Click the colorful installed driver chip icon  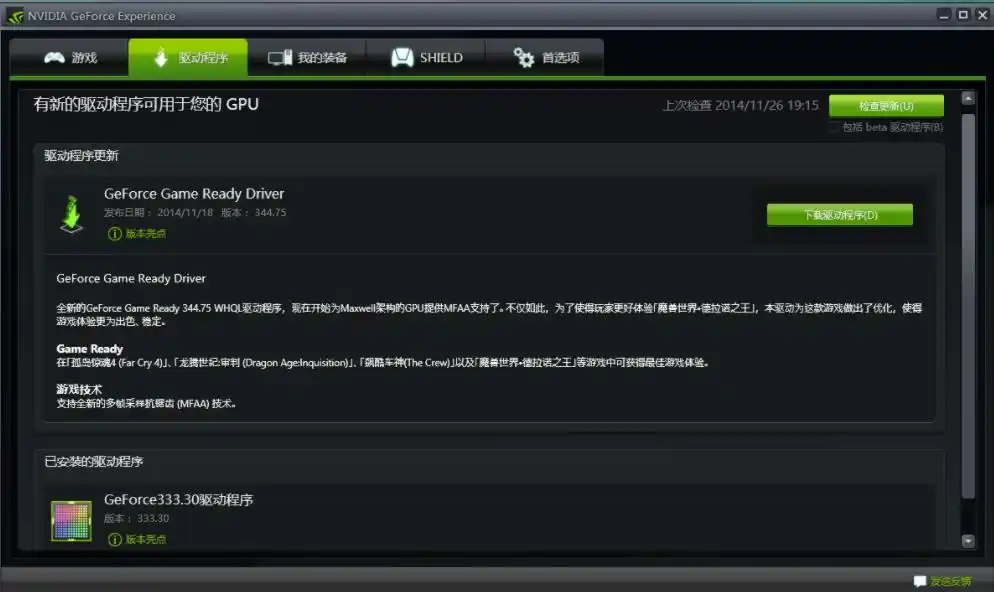coord(71,521)
